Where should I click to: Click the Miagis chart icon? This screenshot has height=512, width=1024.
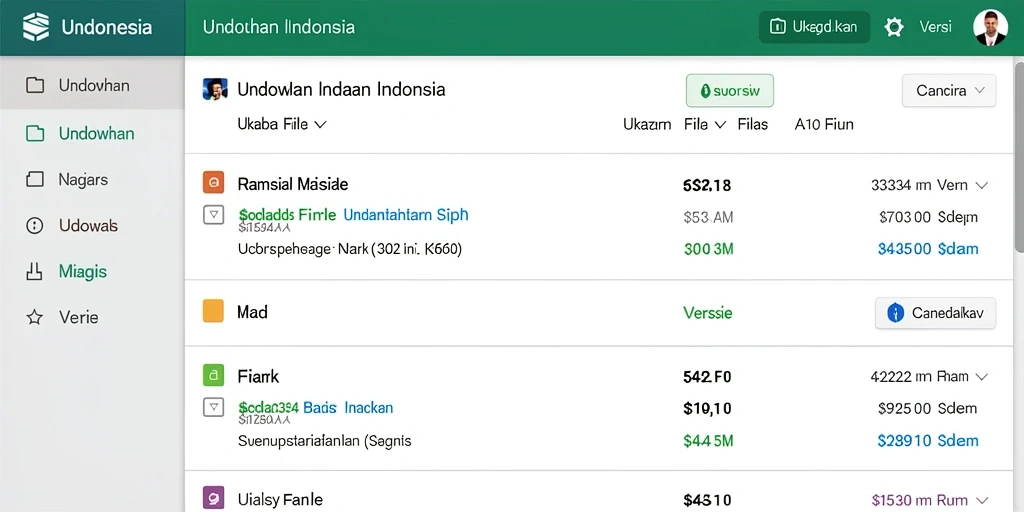(34, 272)
